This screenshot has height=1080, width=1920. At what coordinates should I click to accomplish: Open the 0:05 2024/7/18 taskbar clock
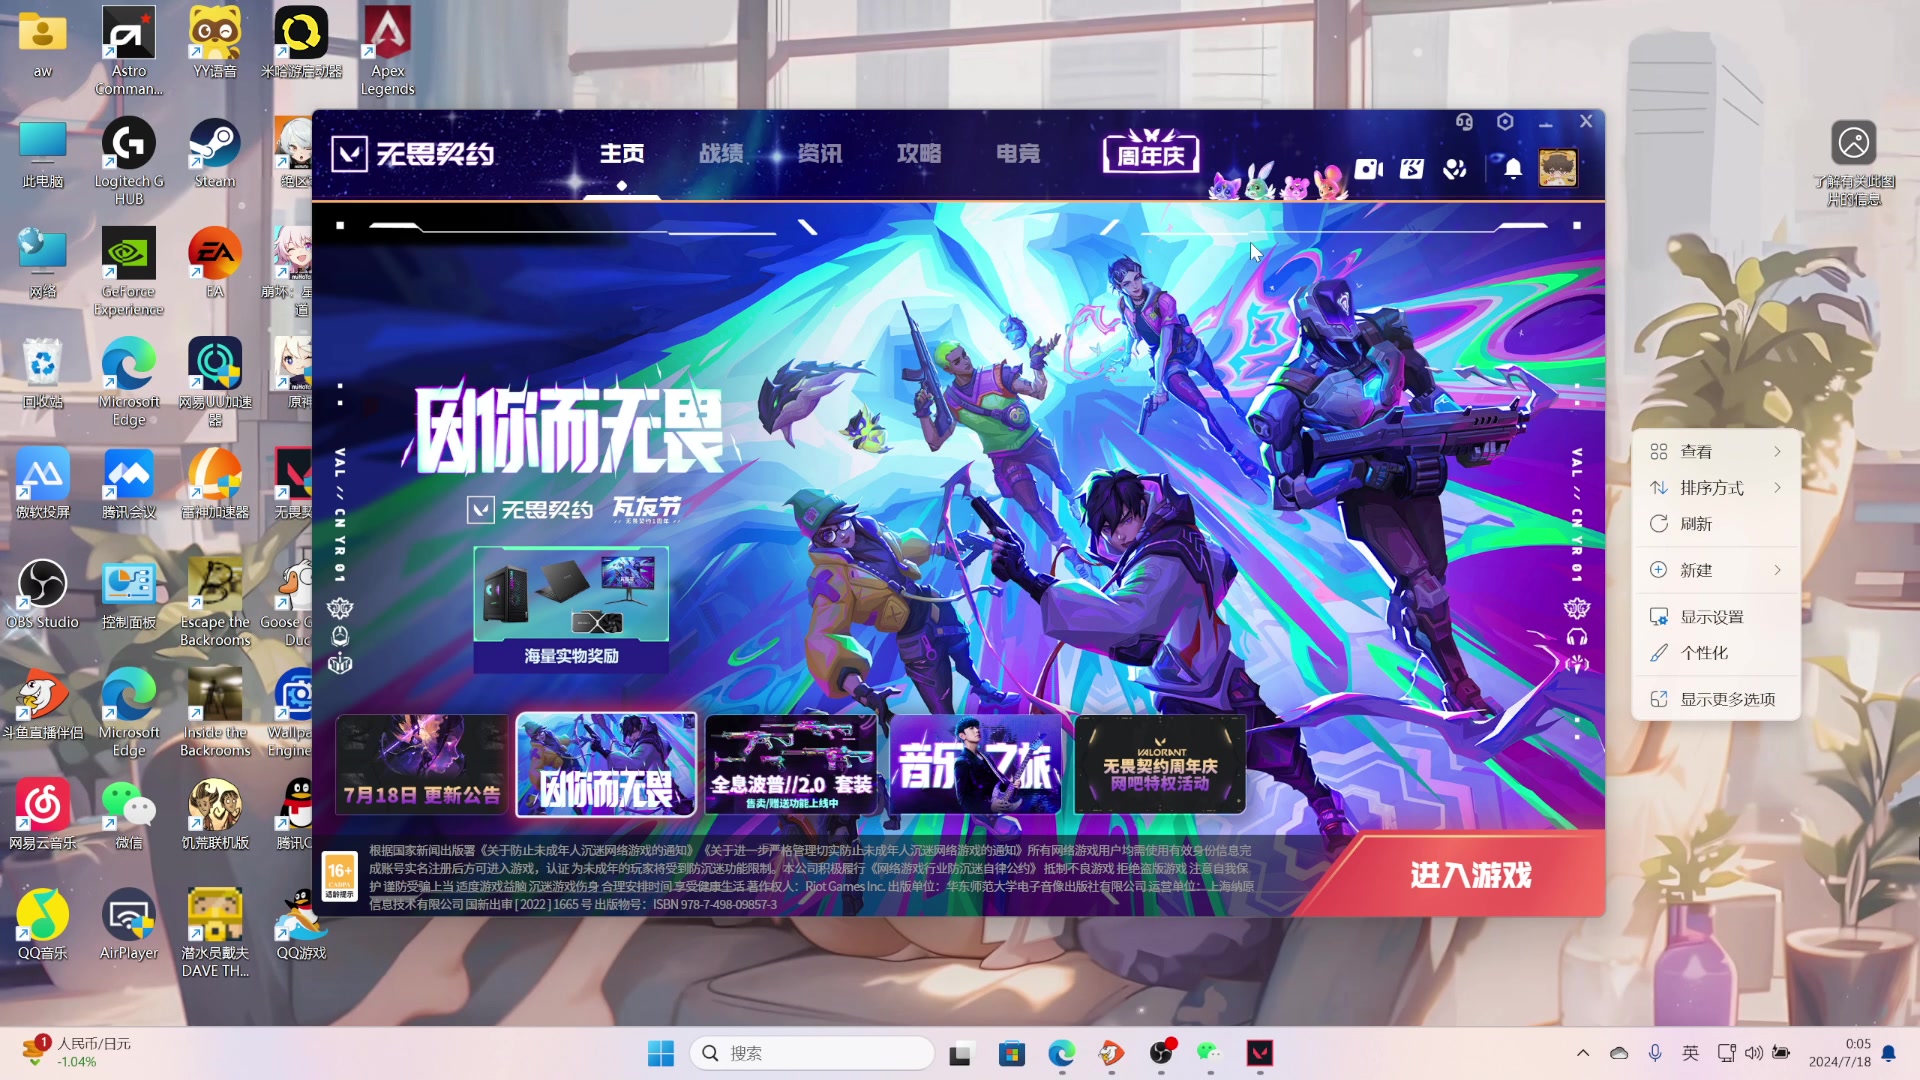click(x=1840, y=1053)
